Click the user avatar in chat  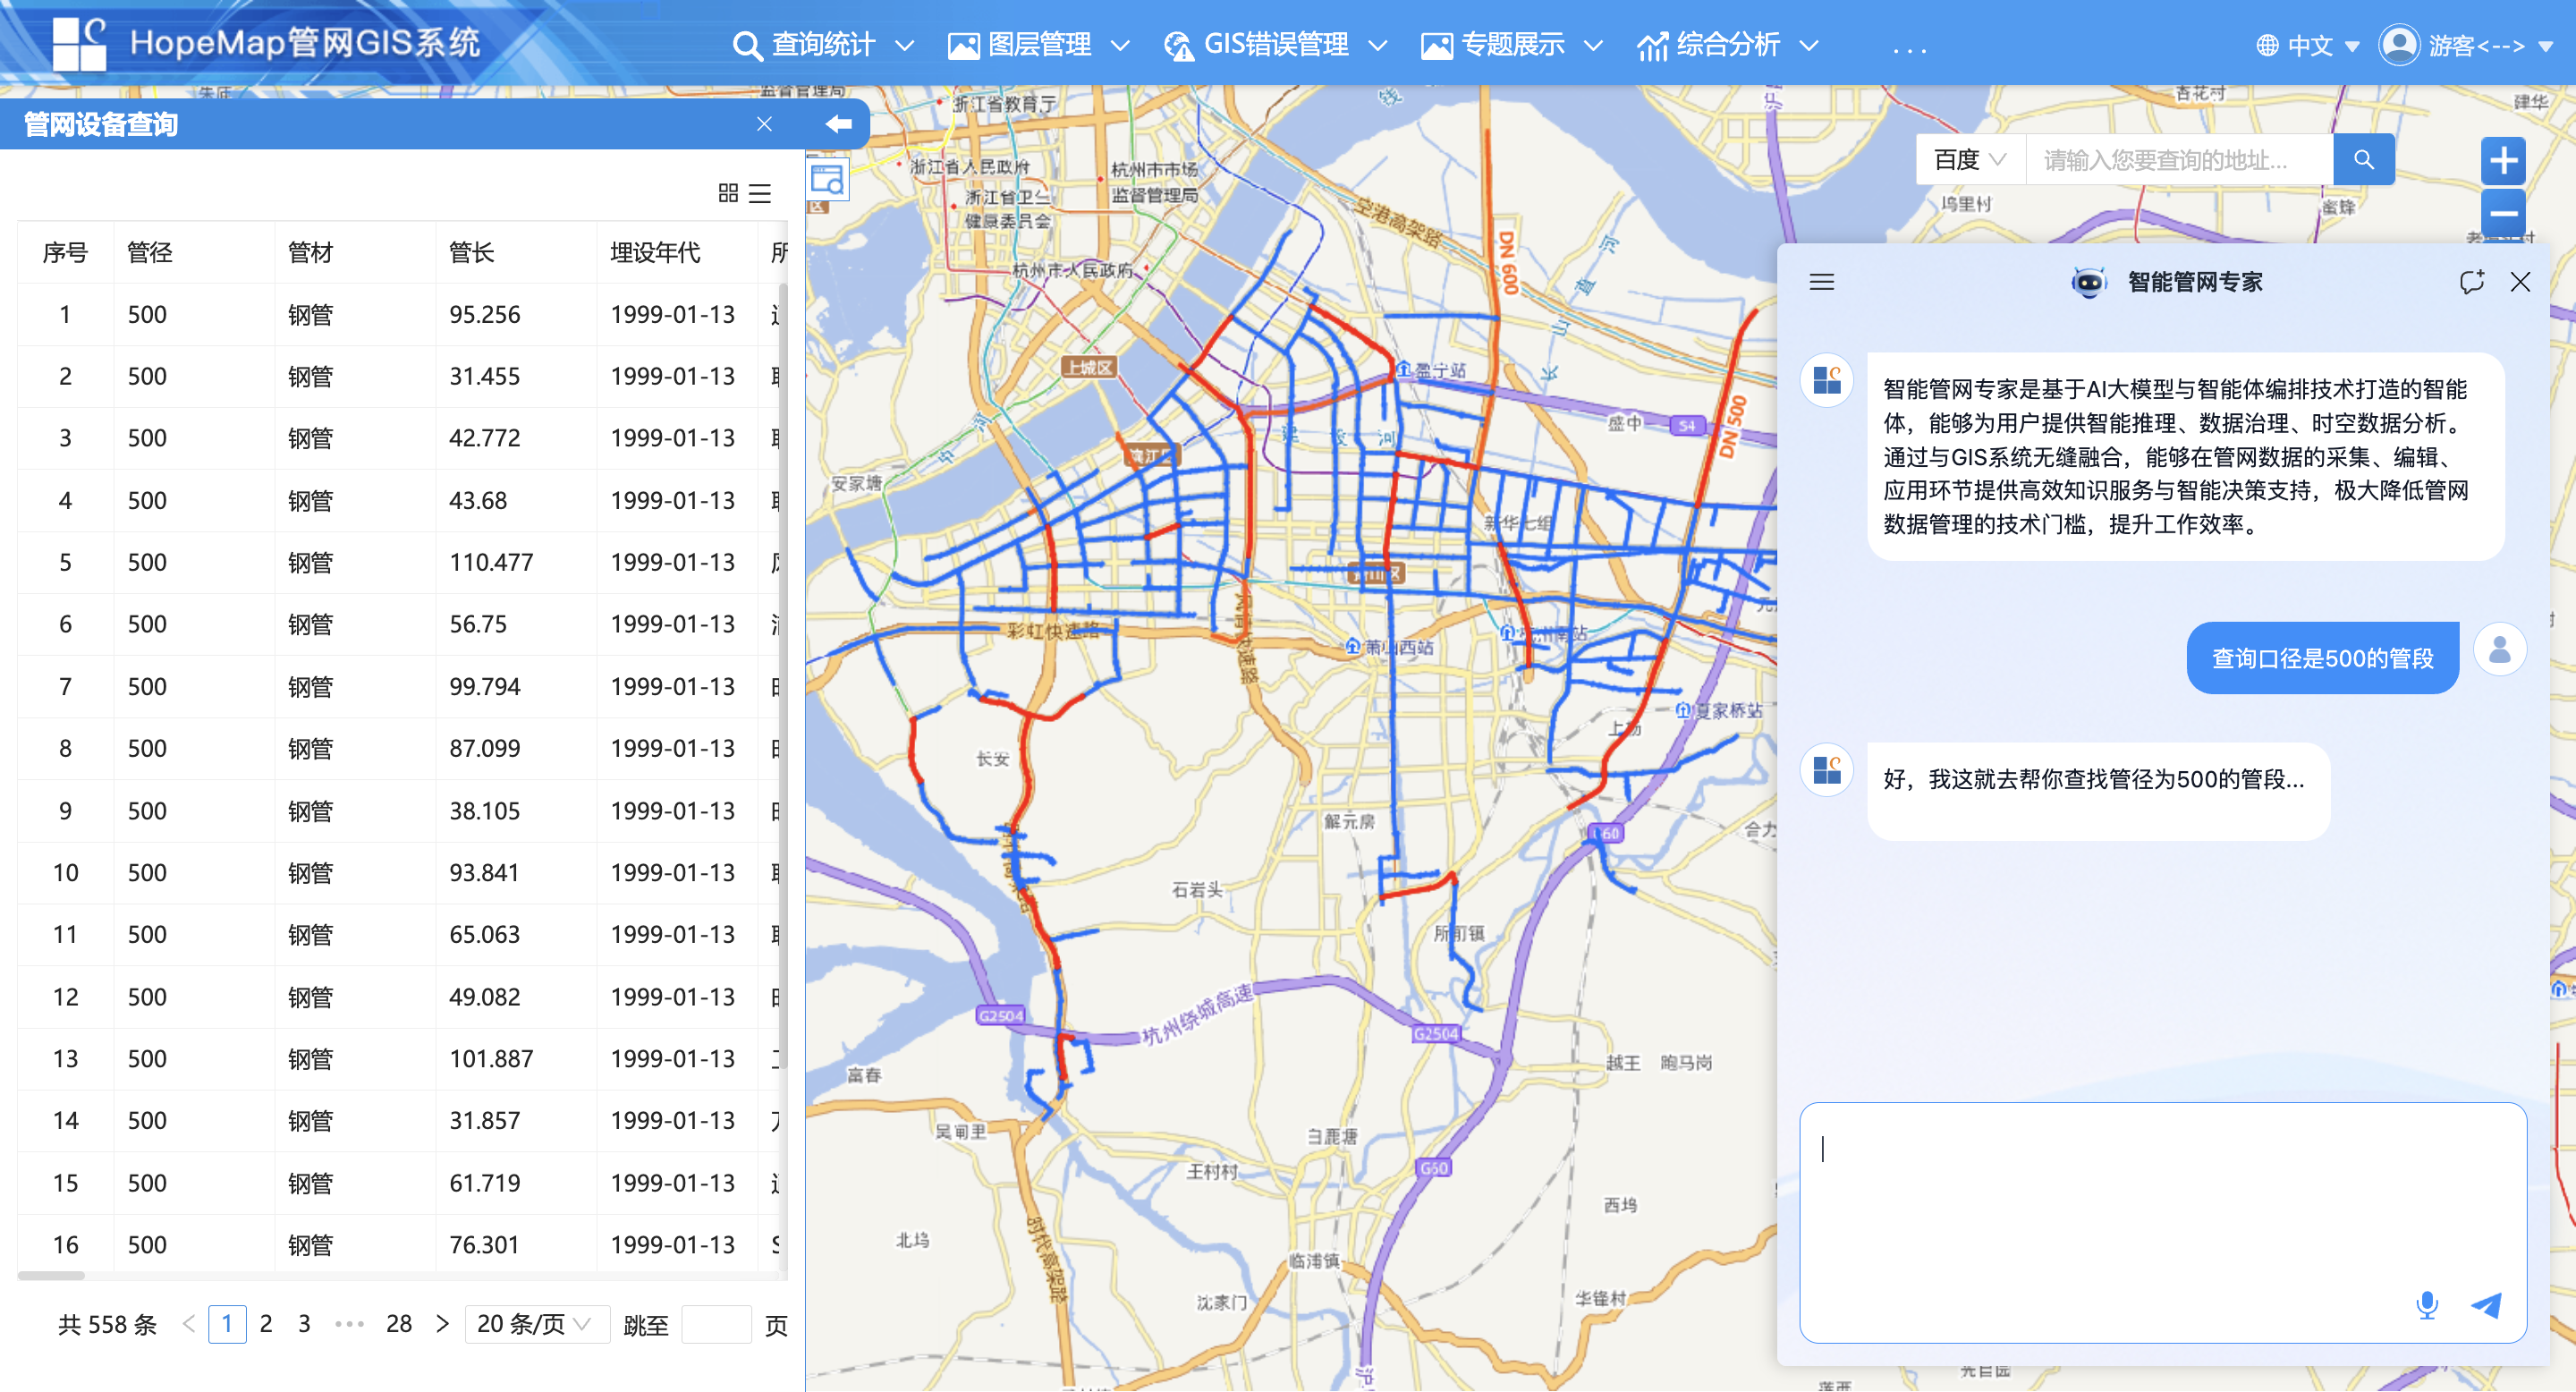coord(2499,650)
